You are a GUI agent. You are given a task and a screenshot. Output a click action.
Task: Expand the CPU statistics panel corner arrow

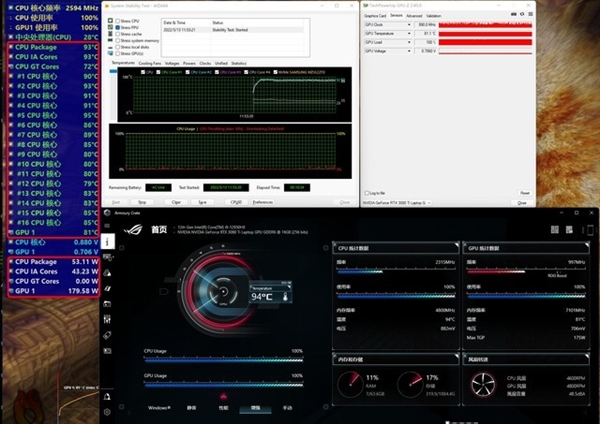(x=457, y=245)
